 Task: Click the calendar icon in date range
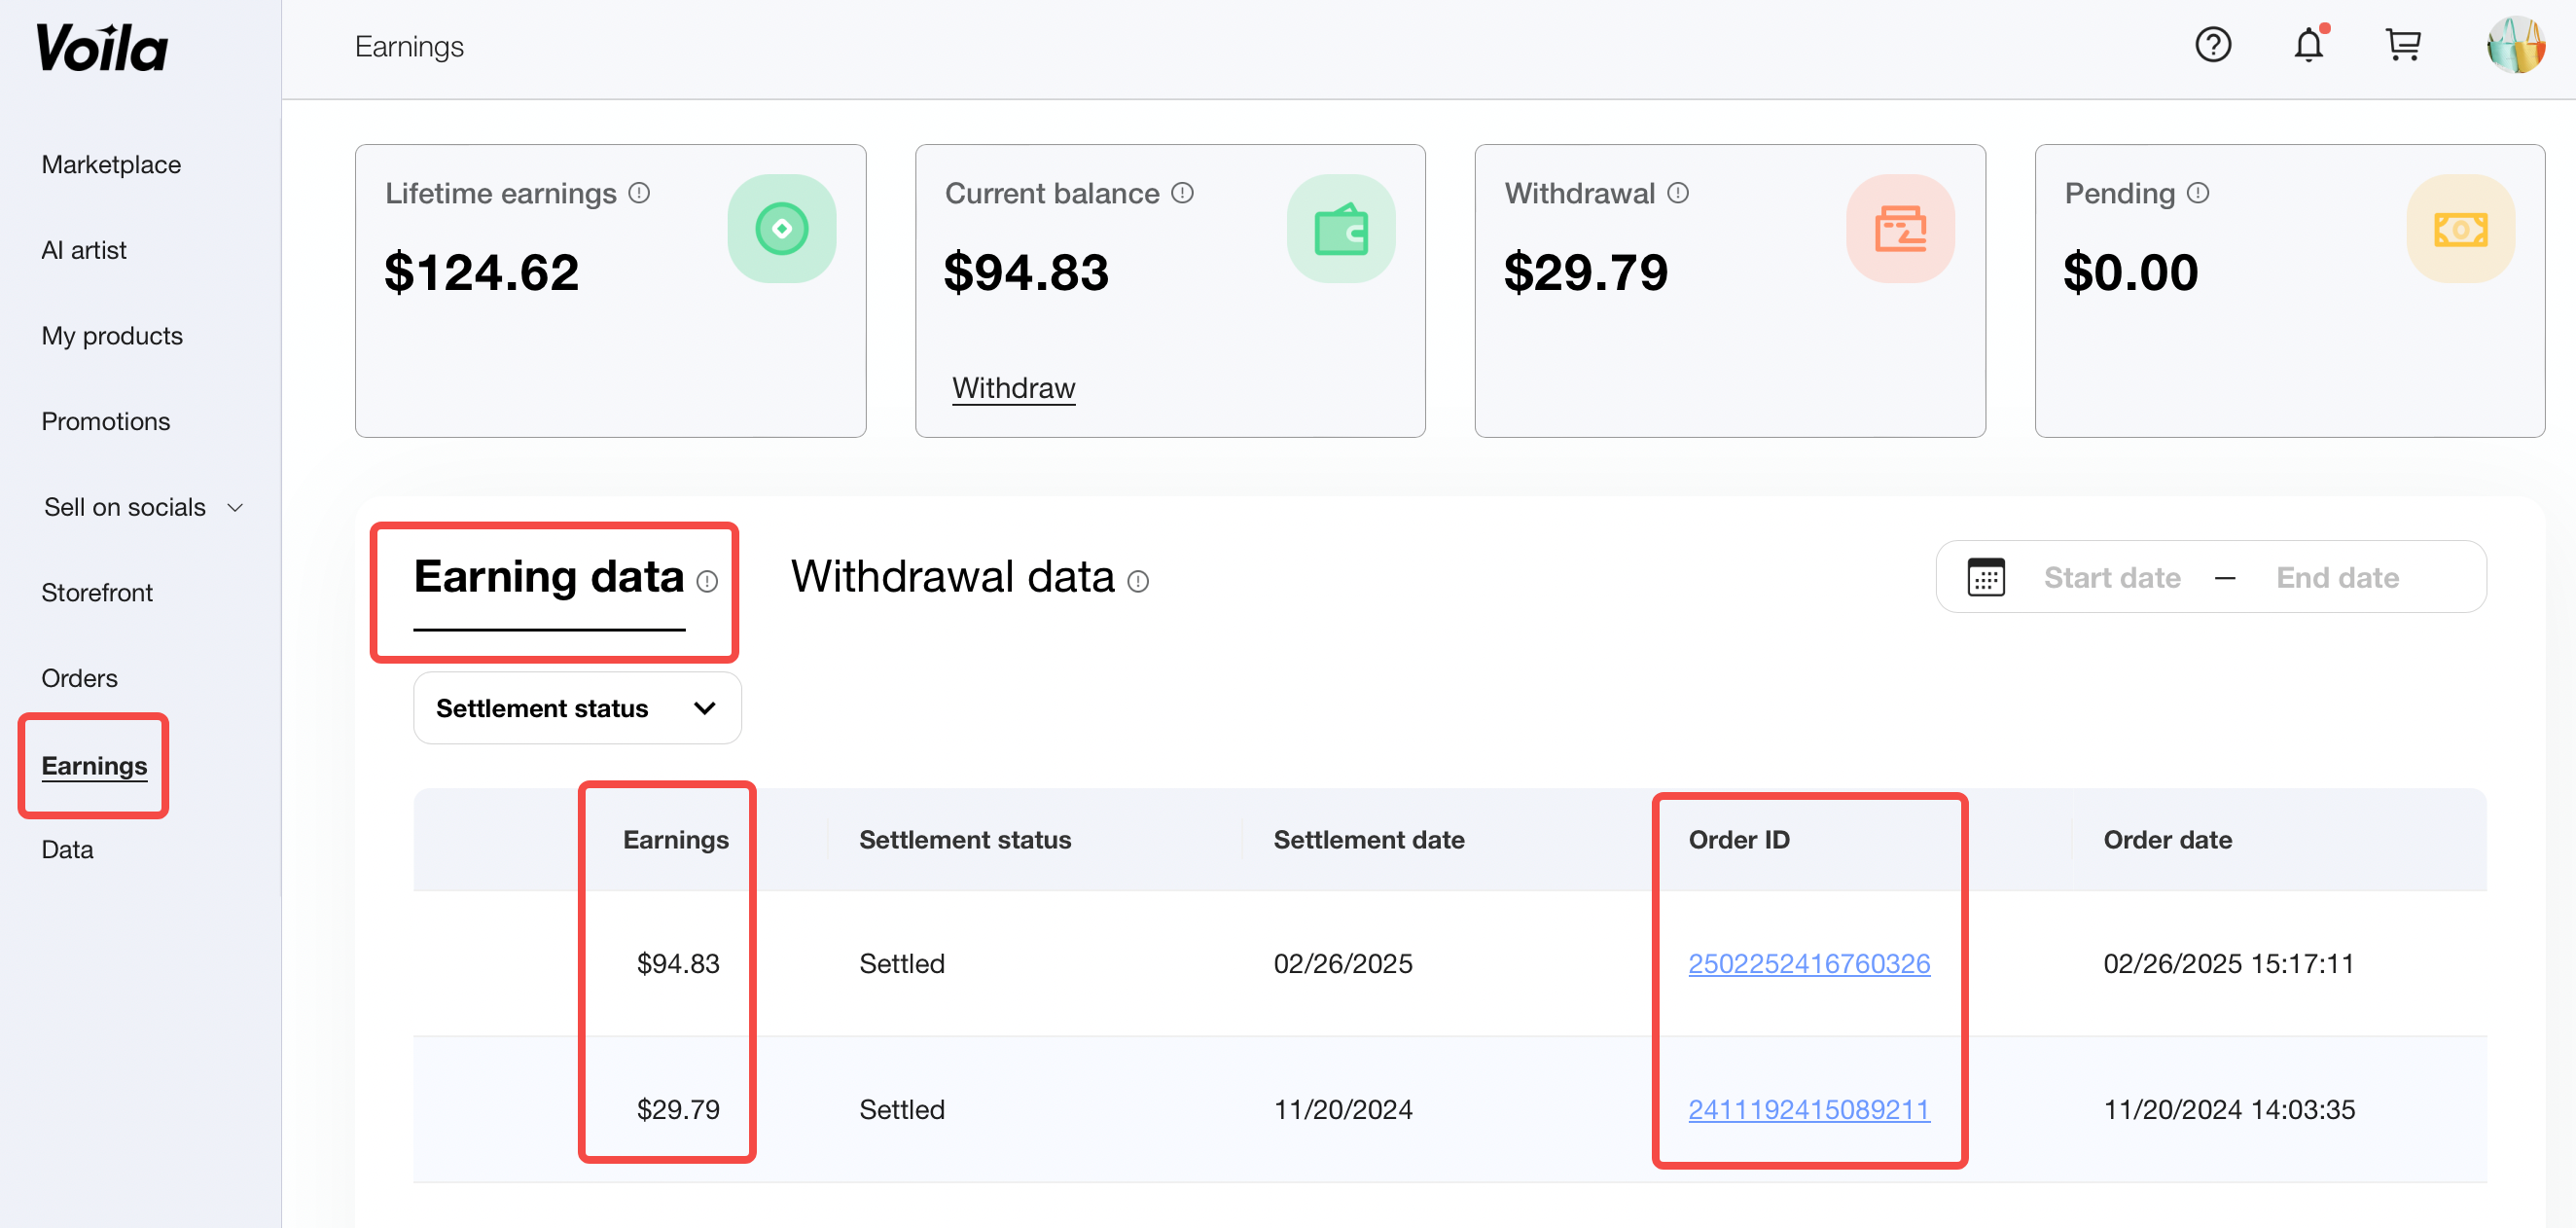coord(1985,577)
